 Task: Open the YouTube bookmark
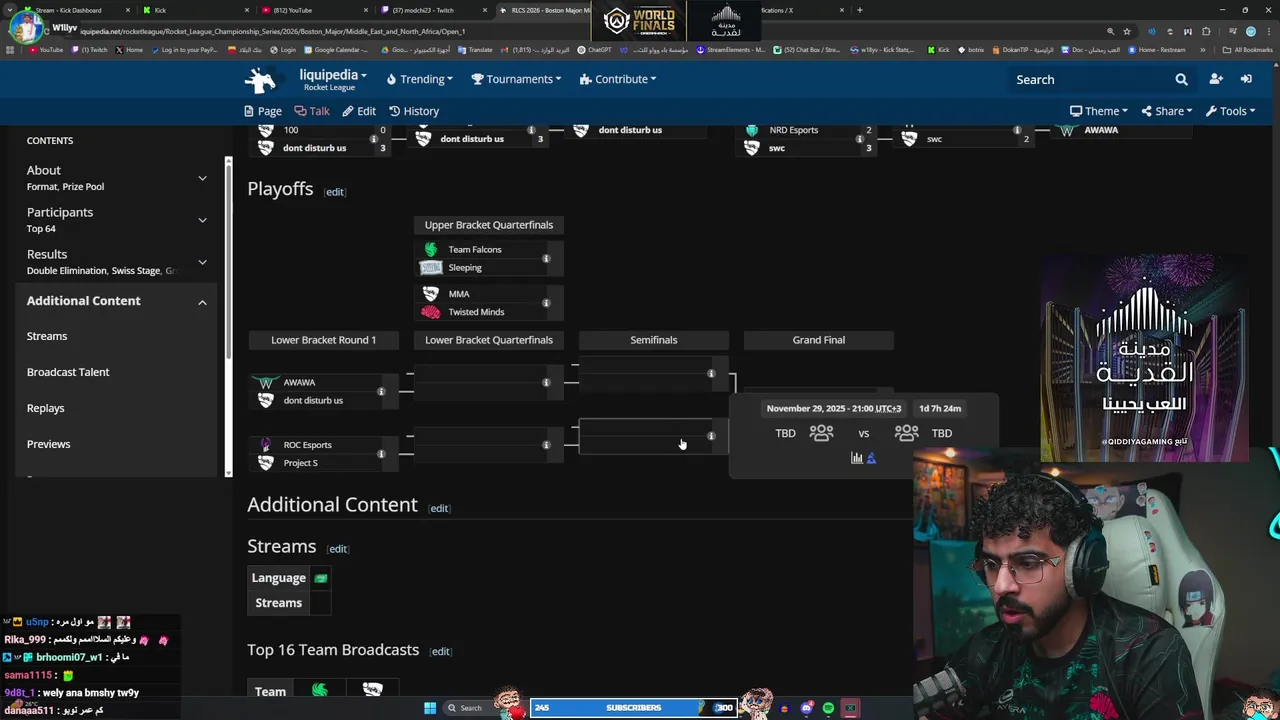click(47, 50)
